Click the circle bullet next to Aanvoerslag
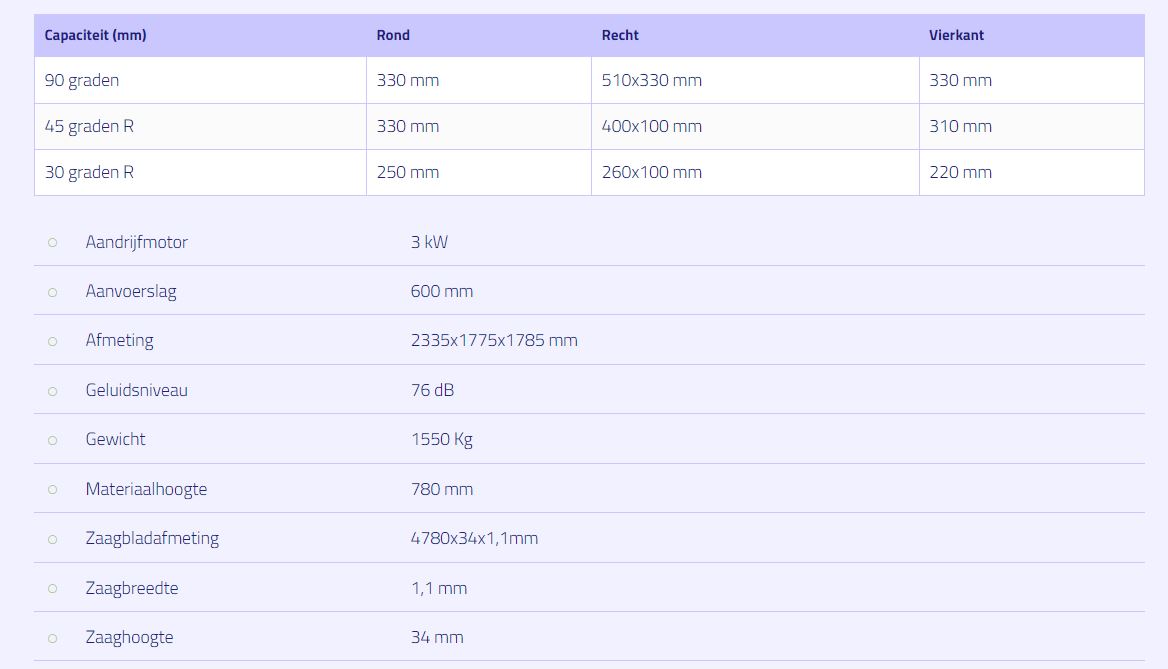 click(x=53, y=292)
